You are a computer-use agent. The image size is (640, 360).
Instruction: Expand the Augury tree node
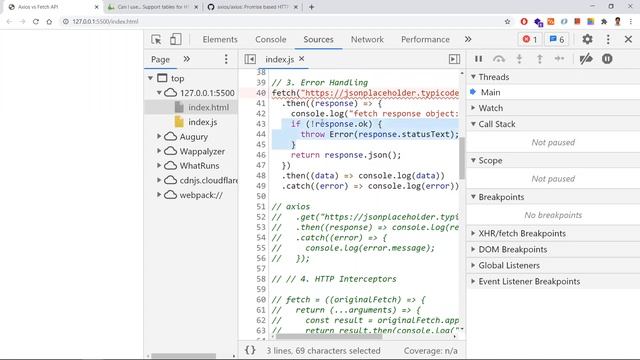159,136
